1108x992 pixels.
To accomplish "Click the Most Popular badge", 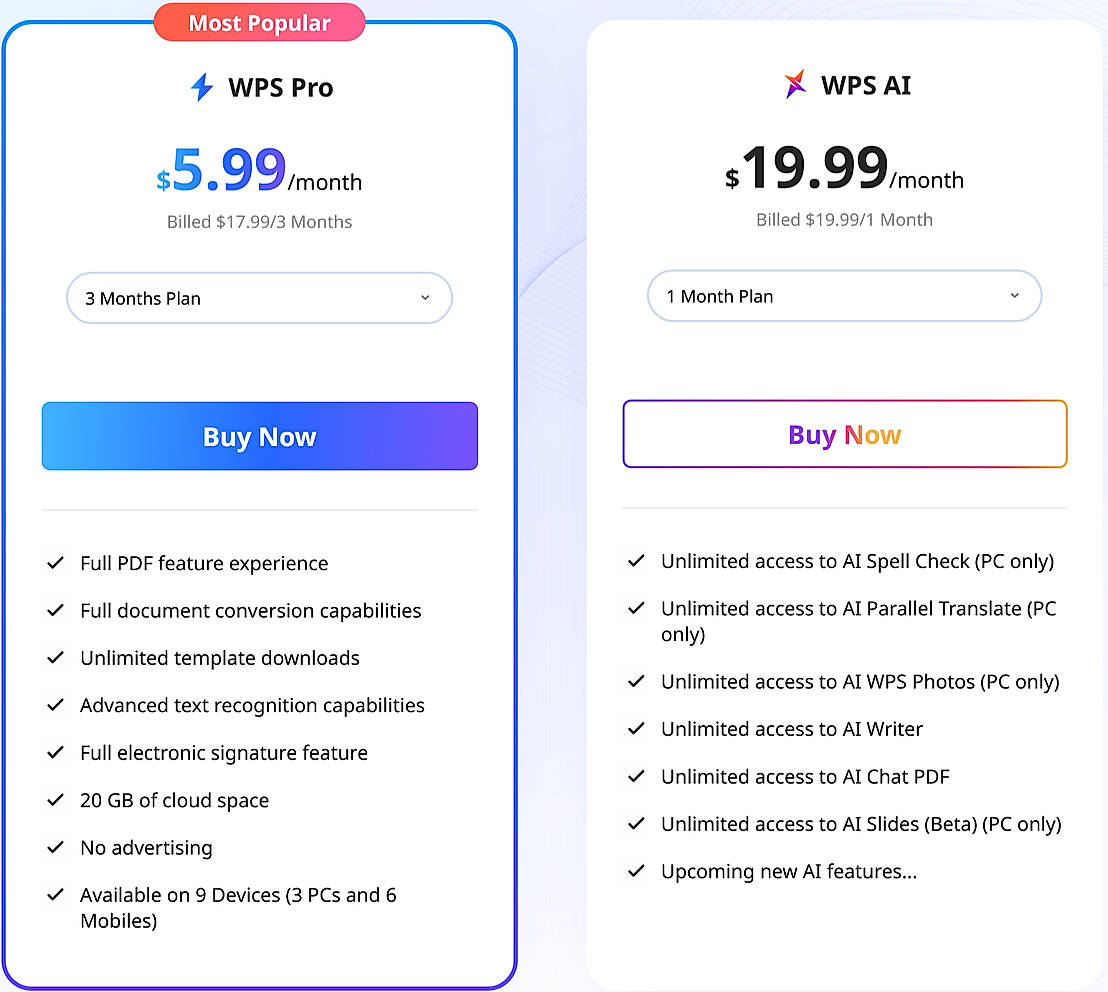I will click(x=259, y=23).
